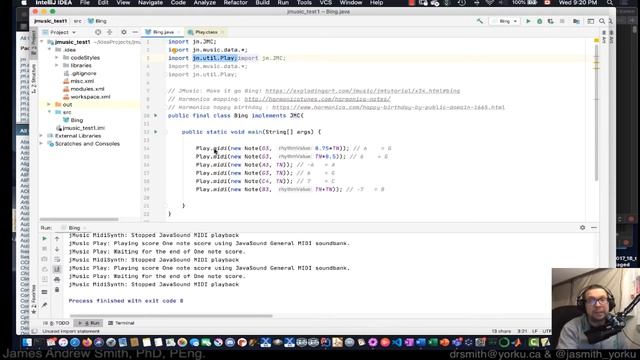Open the Navigate menu
This screenshot has height=360, width=640.
(150, 3)
